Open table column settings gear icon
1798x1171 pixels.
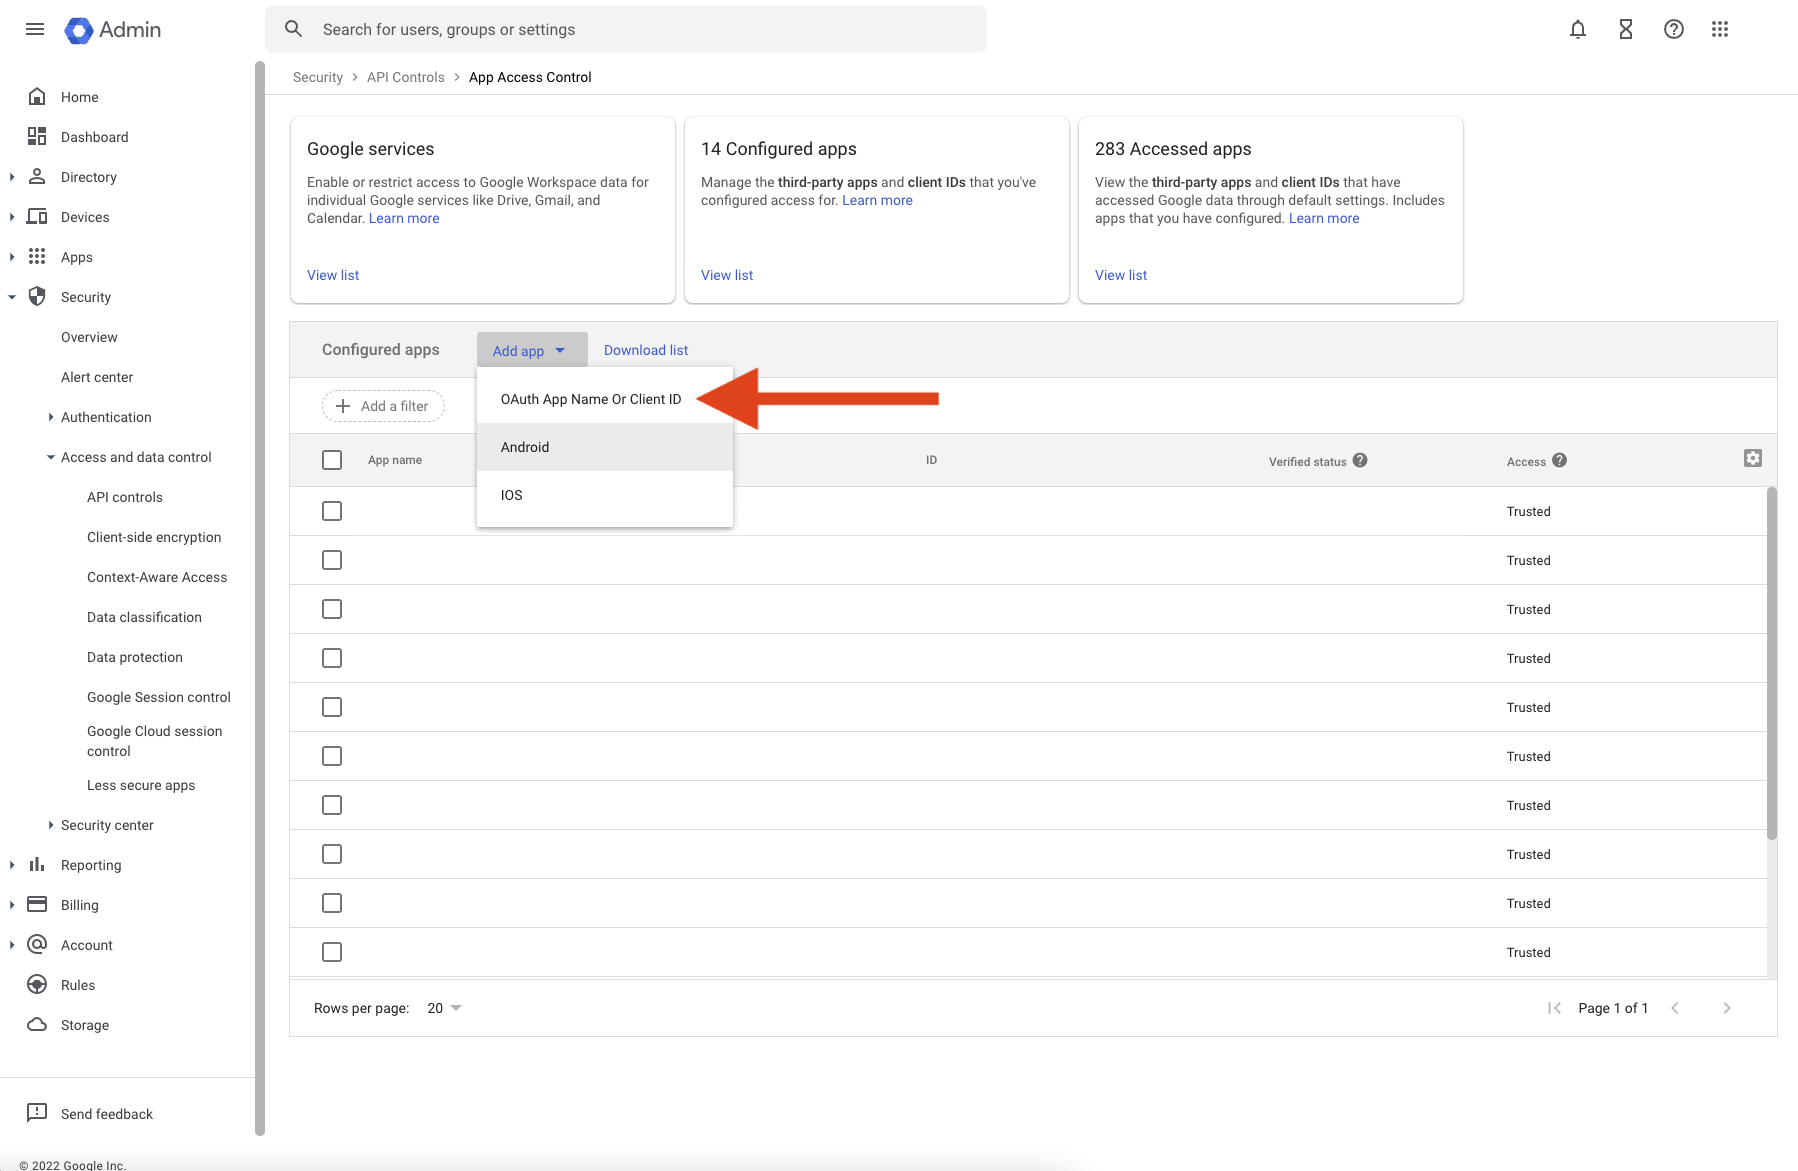tap(1752, 458)
